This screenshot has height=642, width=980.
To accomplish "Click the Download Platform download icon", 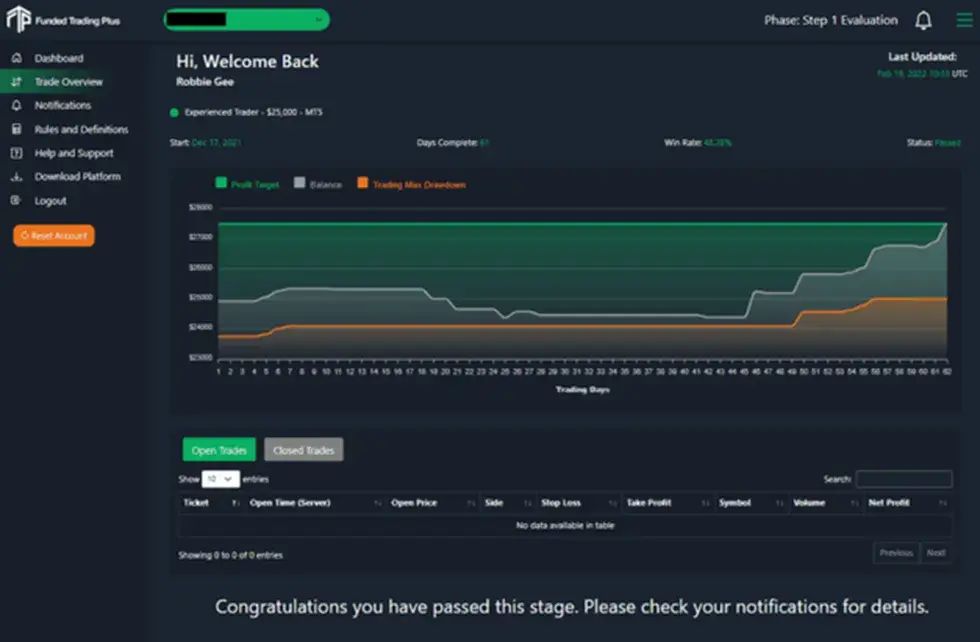I will pos(17,177).
